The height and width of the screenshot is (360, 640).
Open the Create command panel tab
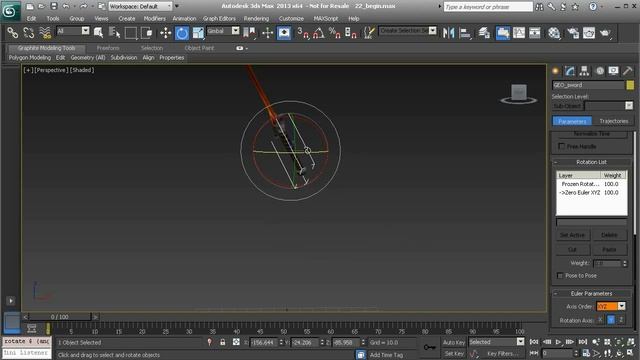click(556, 71)
